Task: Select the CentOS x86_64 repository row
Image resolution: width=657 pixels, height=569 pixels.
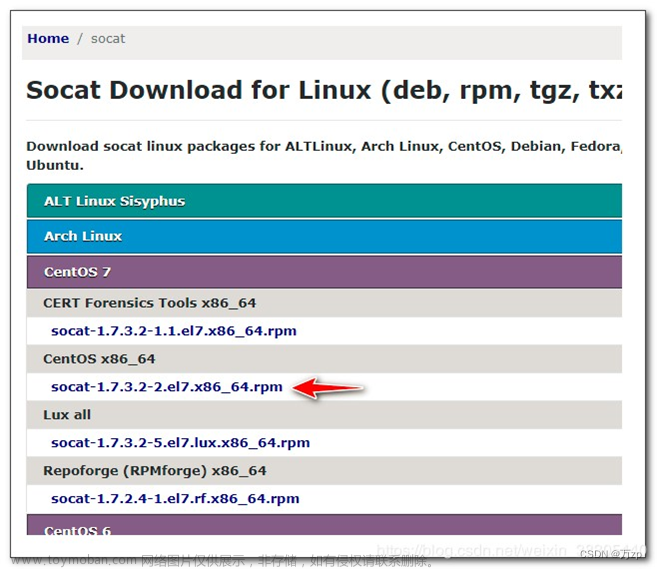Action: click(324, 359)
